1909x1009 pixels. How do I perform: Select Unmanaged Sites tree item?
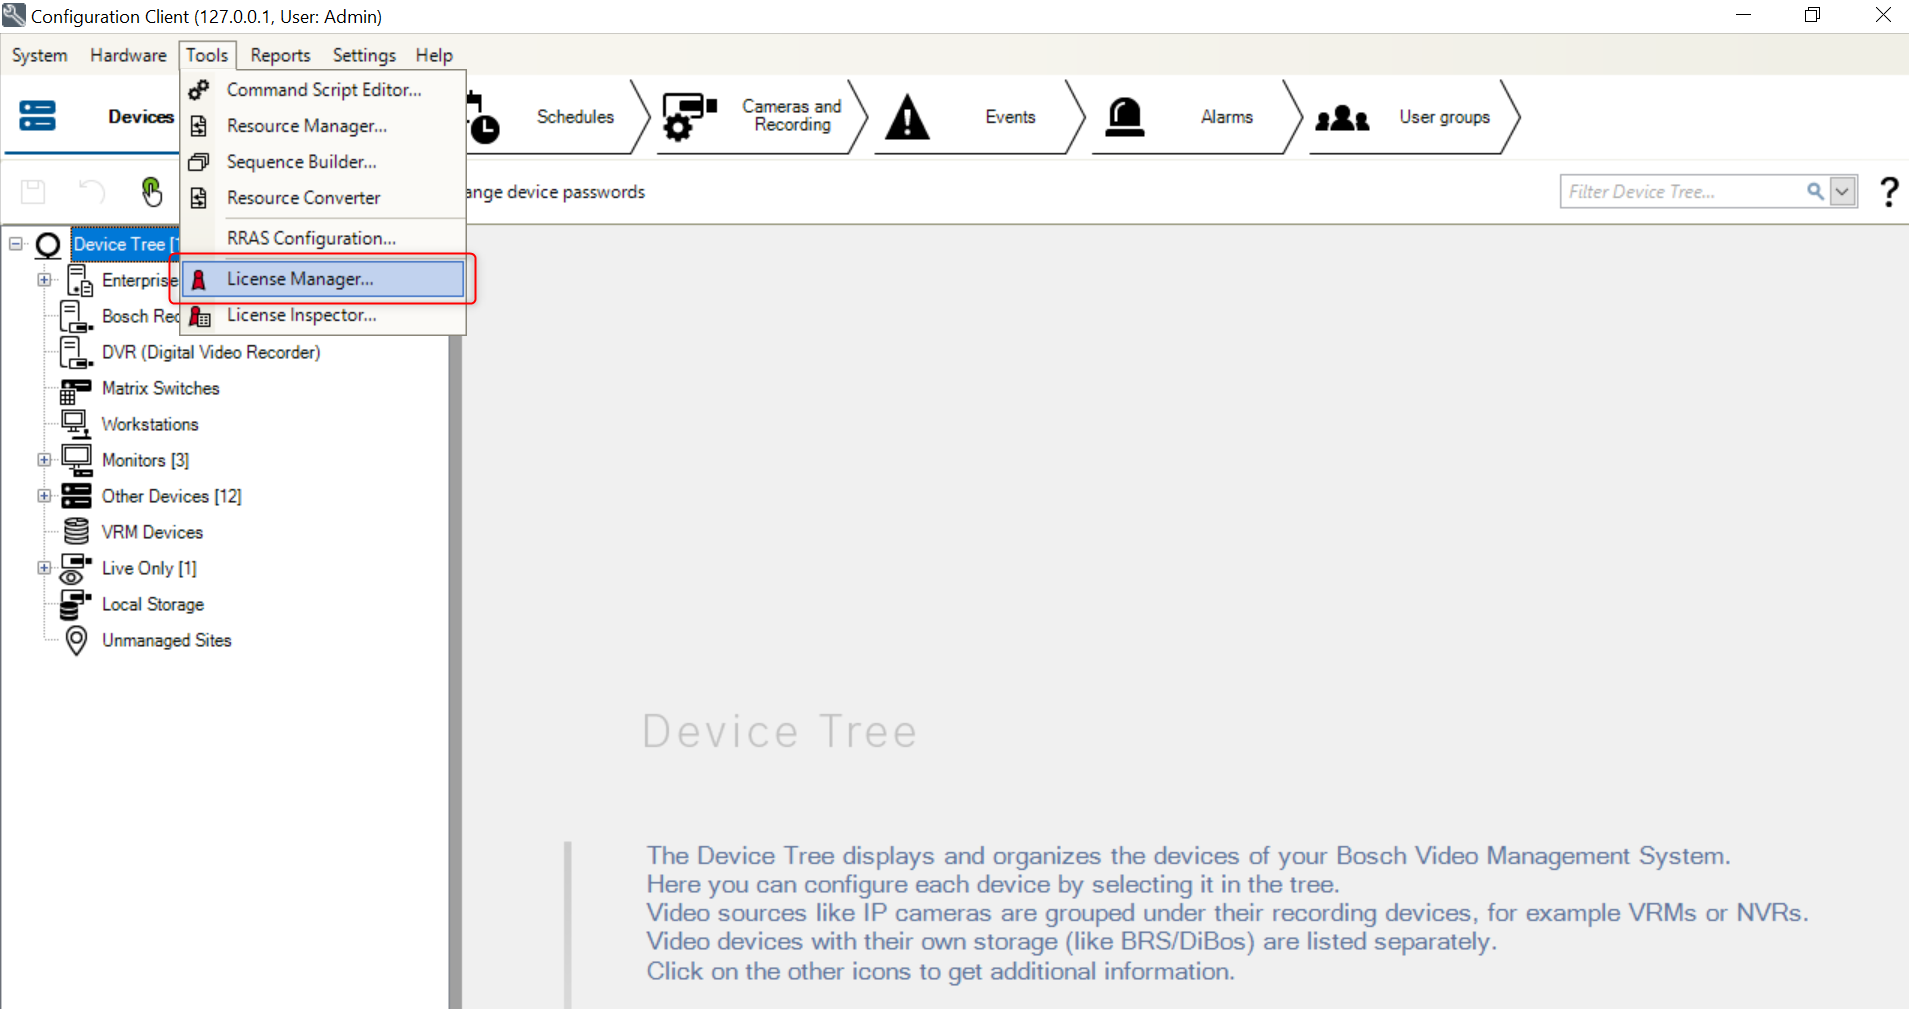[166, 640]
